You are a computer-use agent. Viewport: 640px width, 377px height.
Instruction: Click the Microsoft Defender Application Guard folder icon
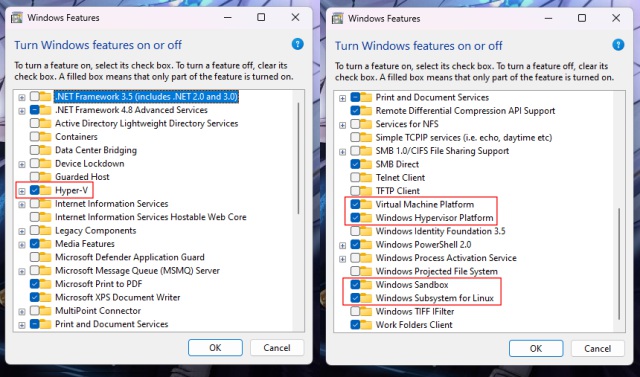[45, 257]
